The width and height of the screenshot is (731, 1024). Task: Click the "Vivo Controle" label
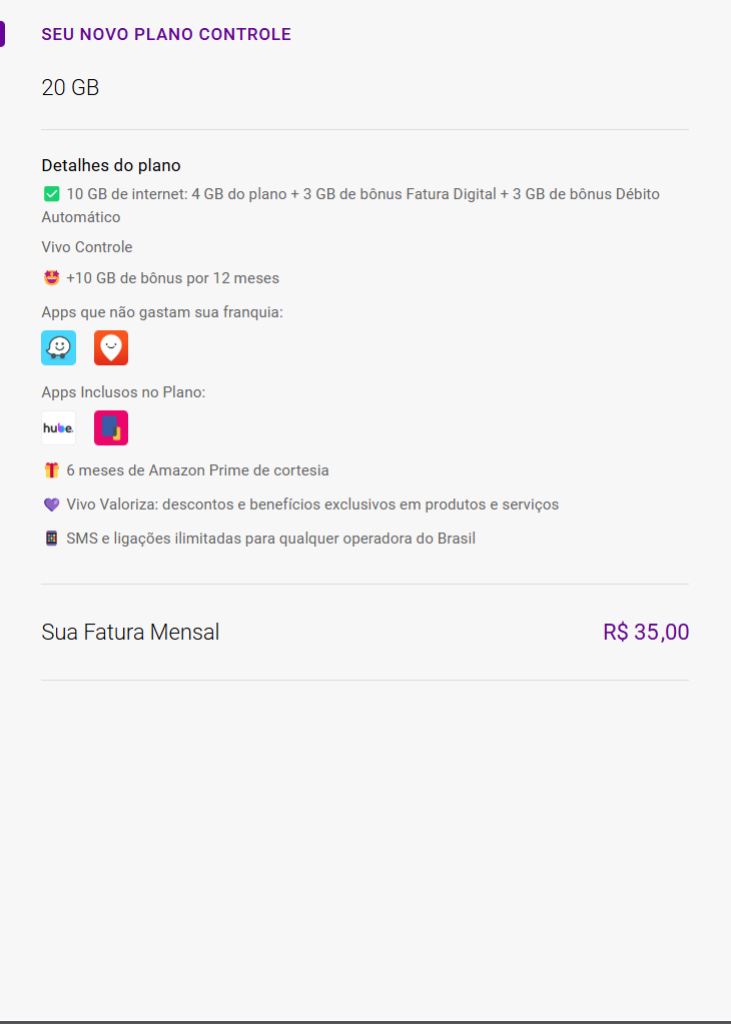(87, 247)
